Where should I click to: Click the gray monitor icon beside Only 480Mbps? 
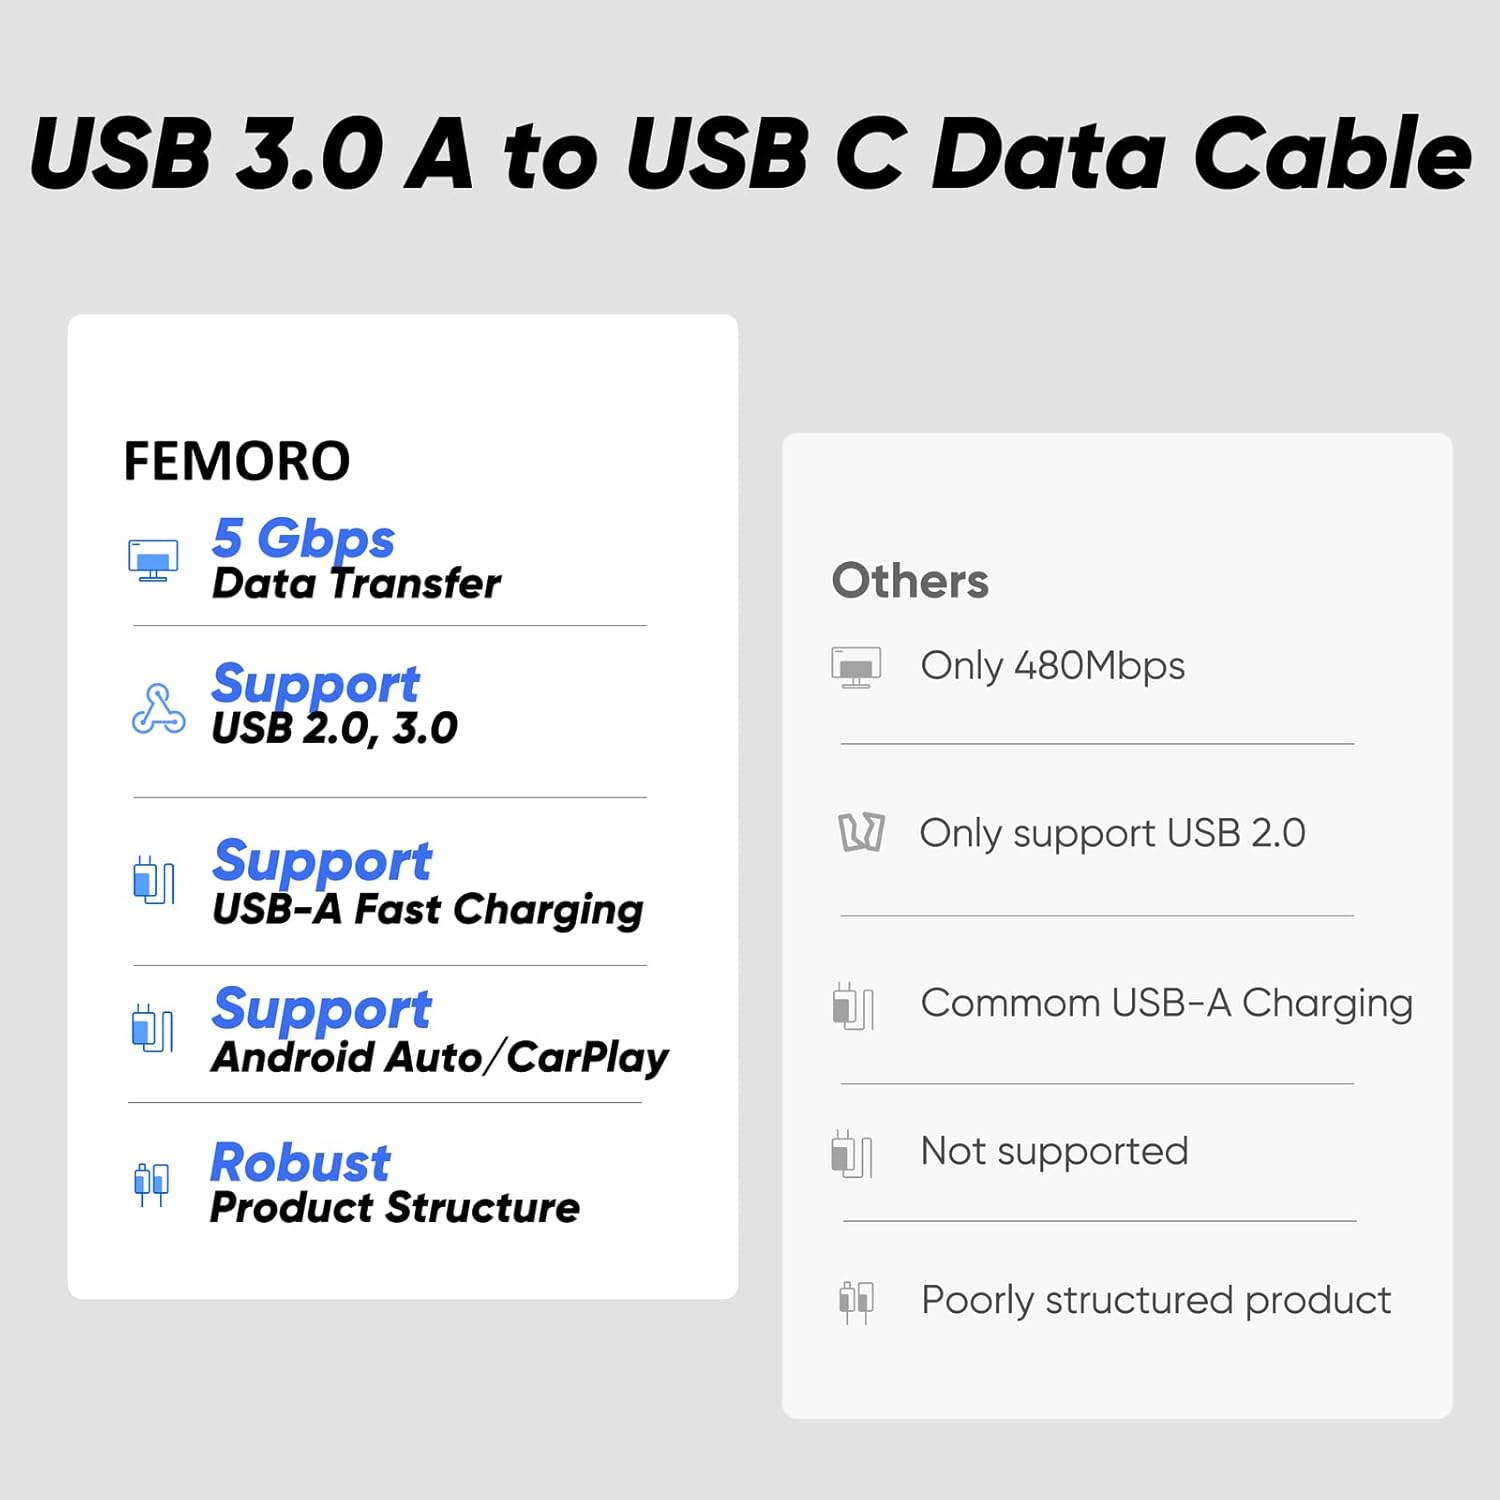pos(856,667)
